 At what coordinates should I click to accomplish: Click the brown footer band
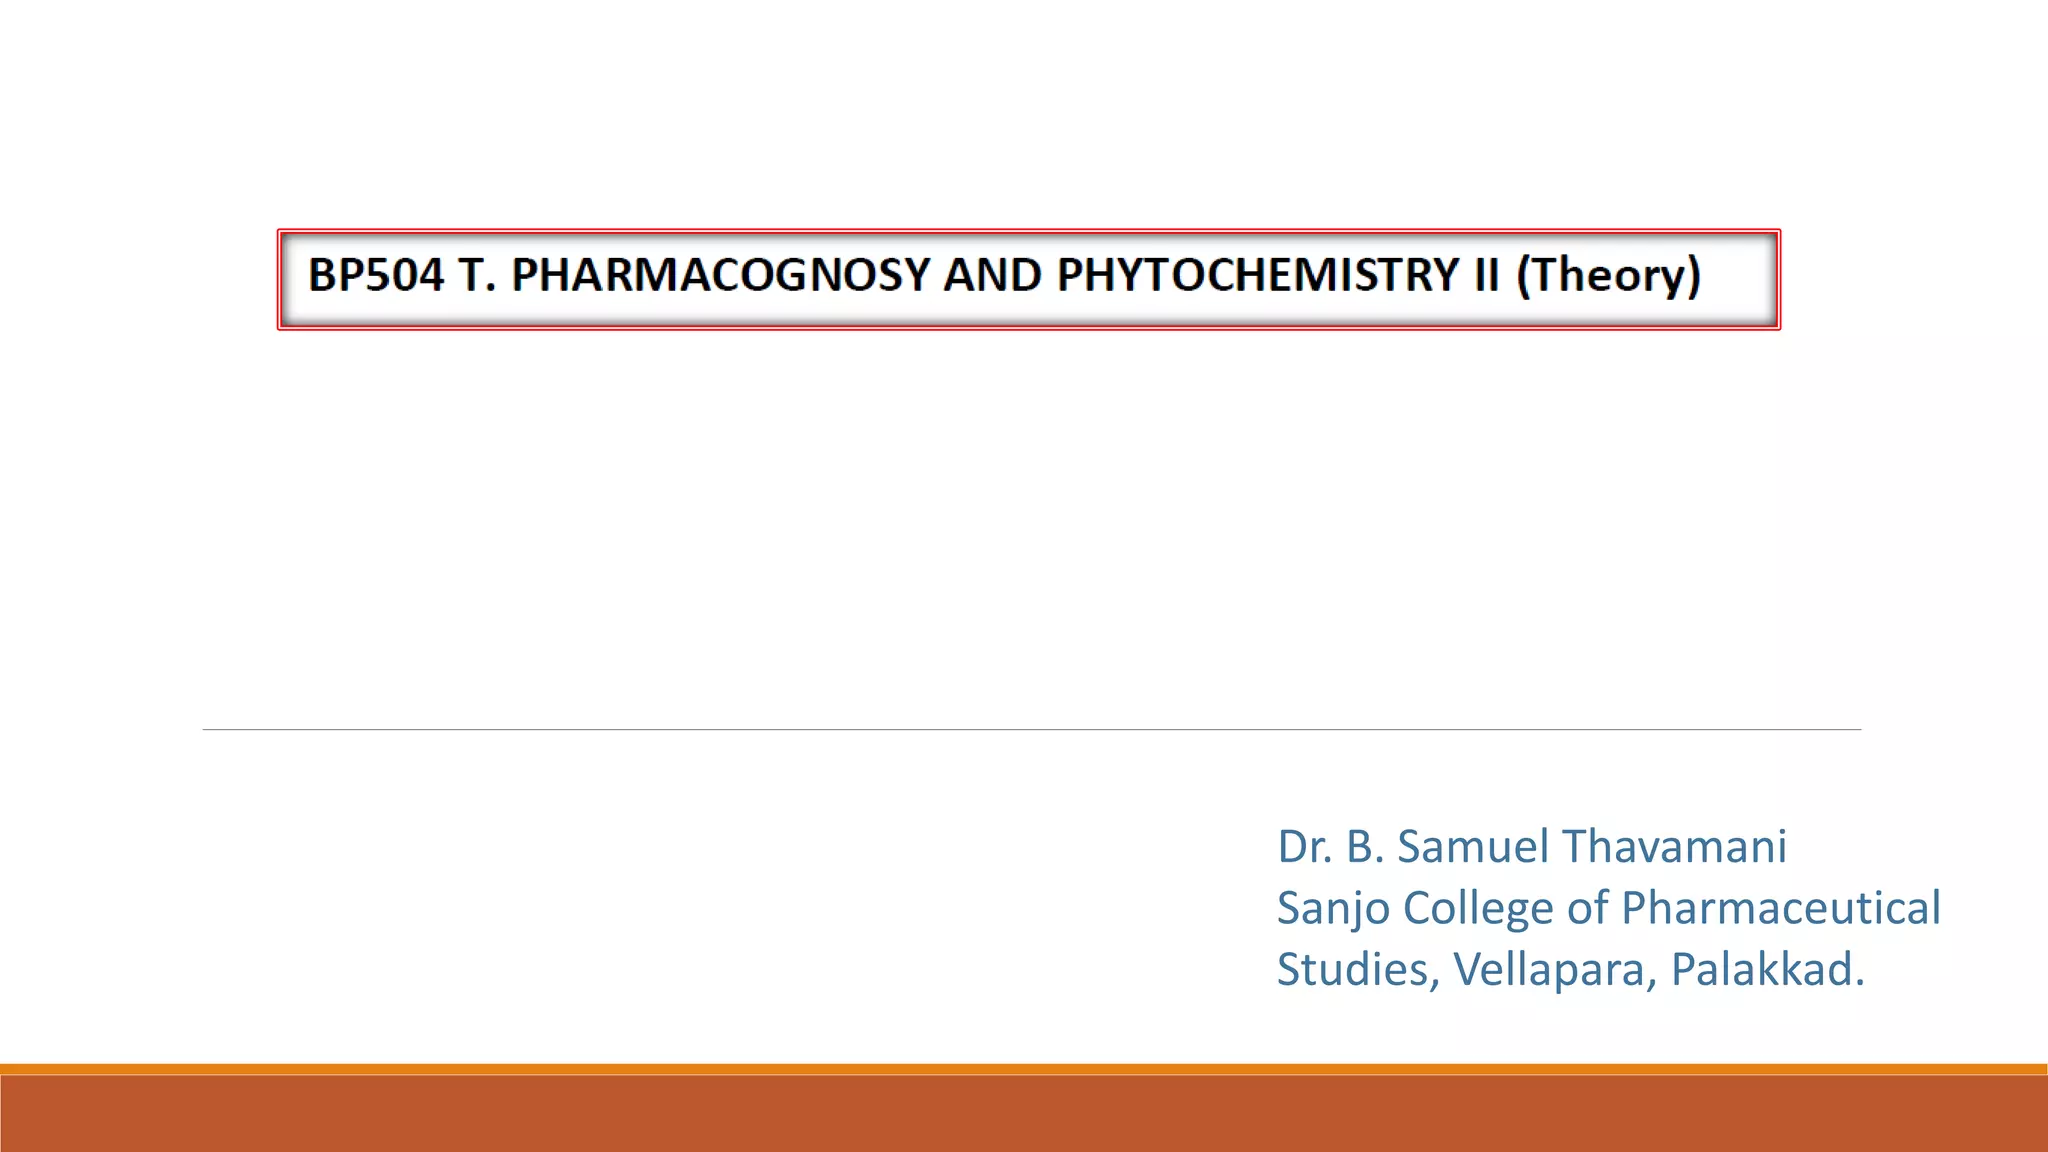1024,1114
